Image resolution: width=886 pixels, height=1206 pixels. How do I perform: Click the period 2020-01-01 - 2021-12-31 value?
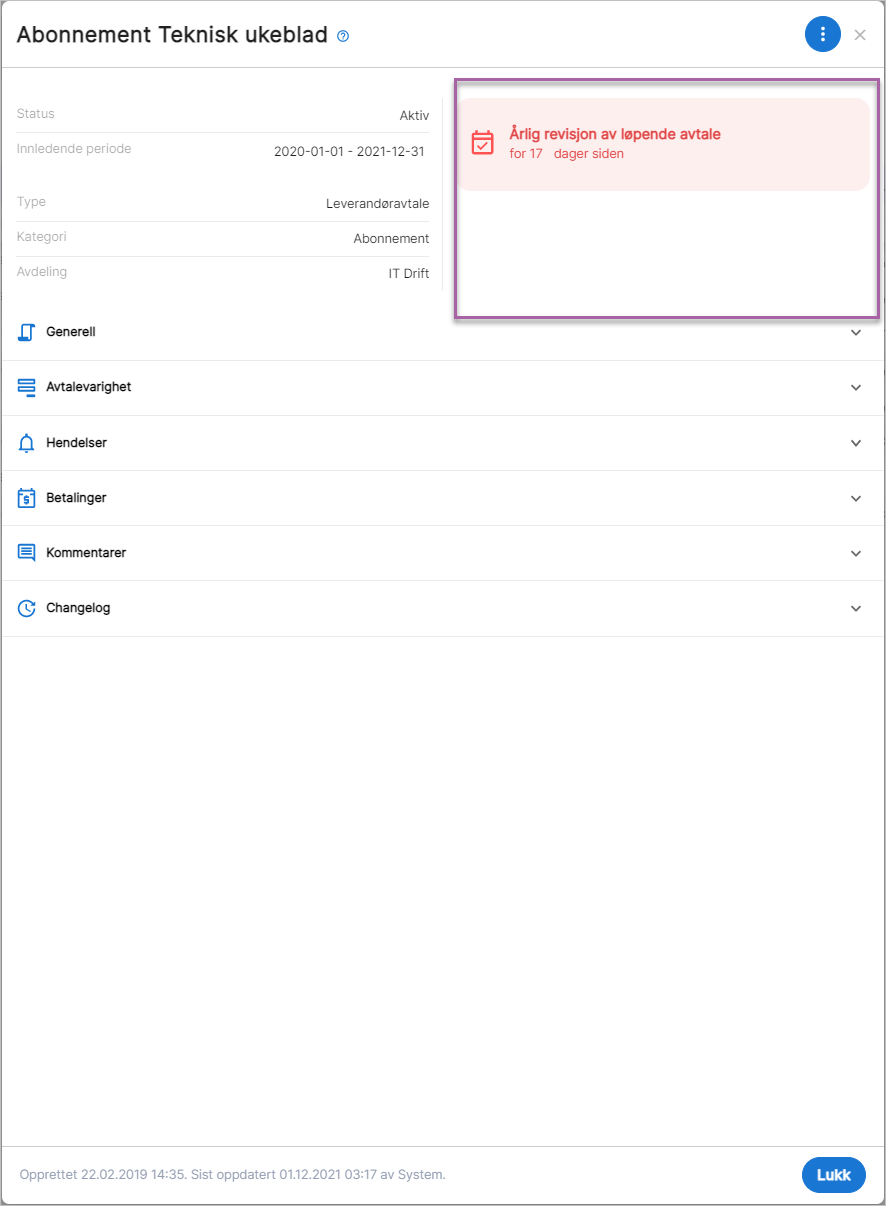pyautogui.click(x=350, y=152)
